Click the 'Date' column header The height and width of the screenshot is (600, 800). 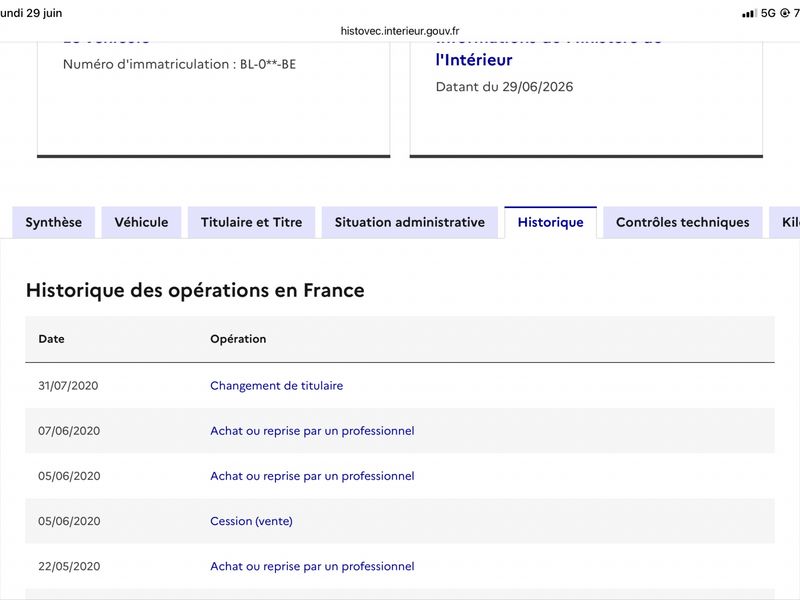[52, 339]
